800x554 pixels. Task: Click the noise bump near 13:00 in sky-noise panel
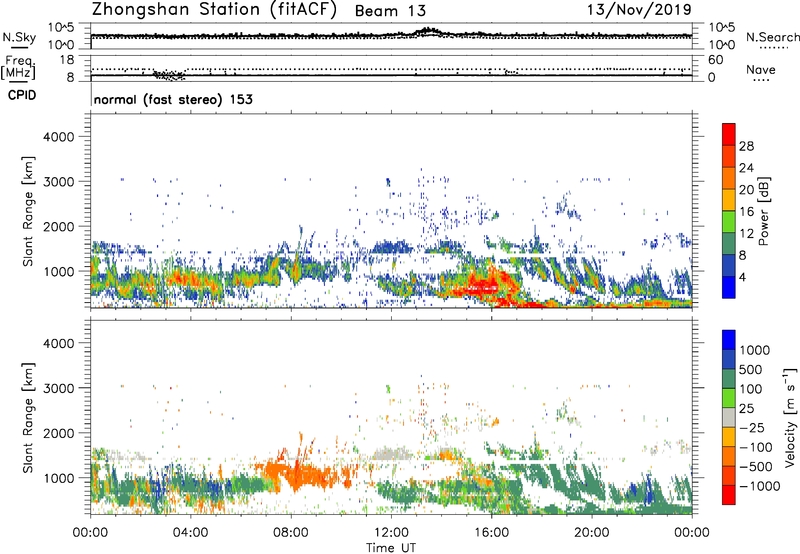[x=428, y=32]
